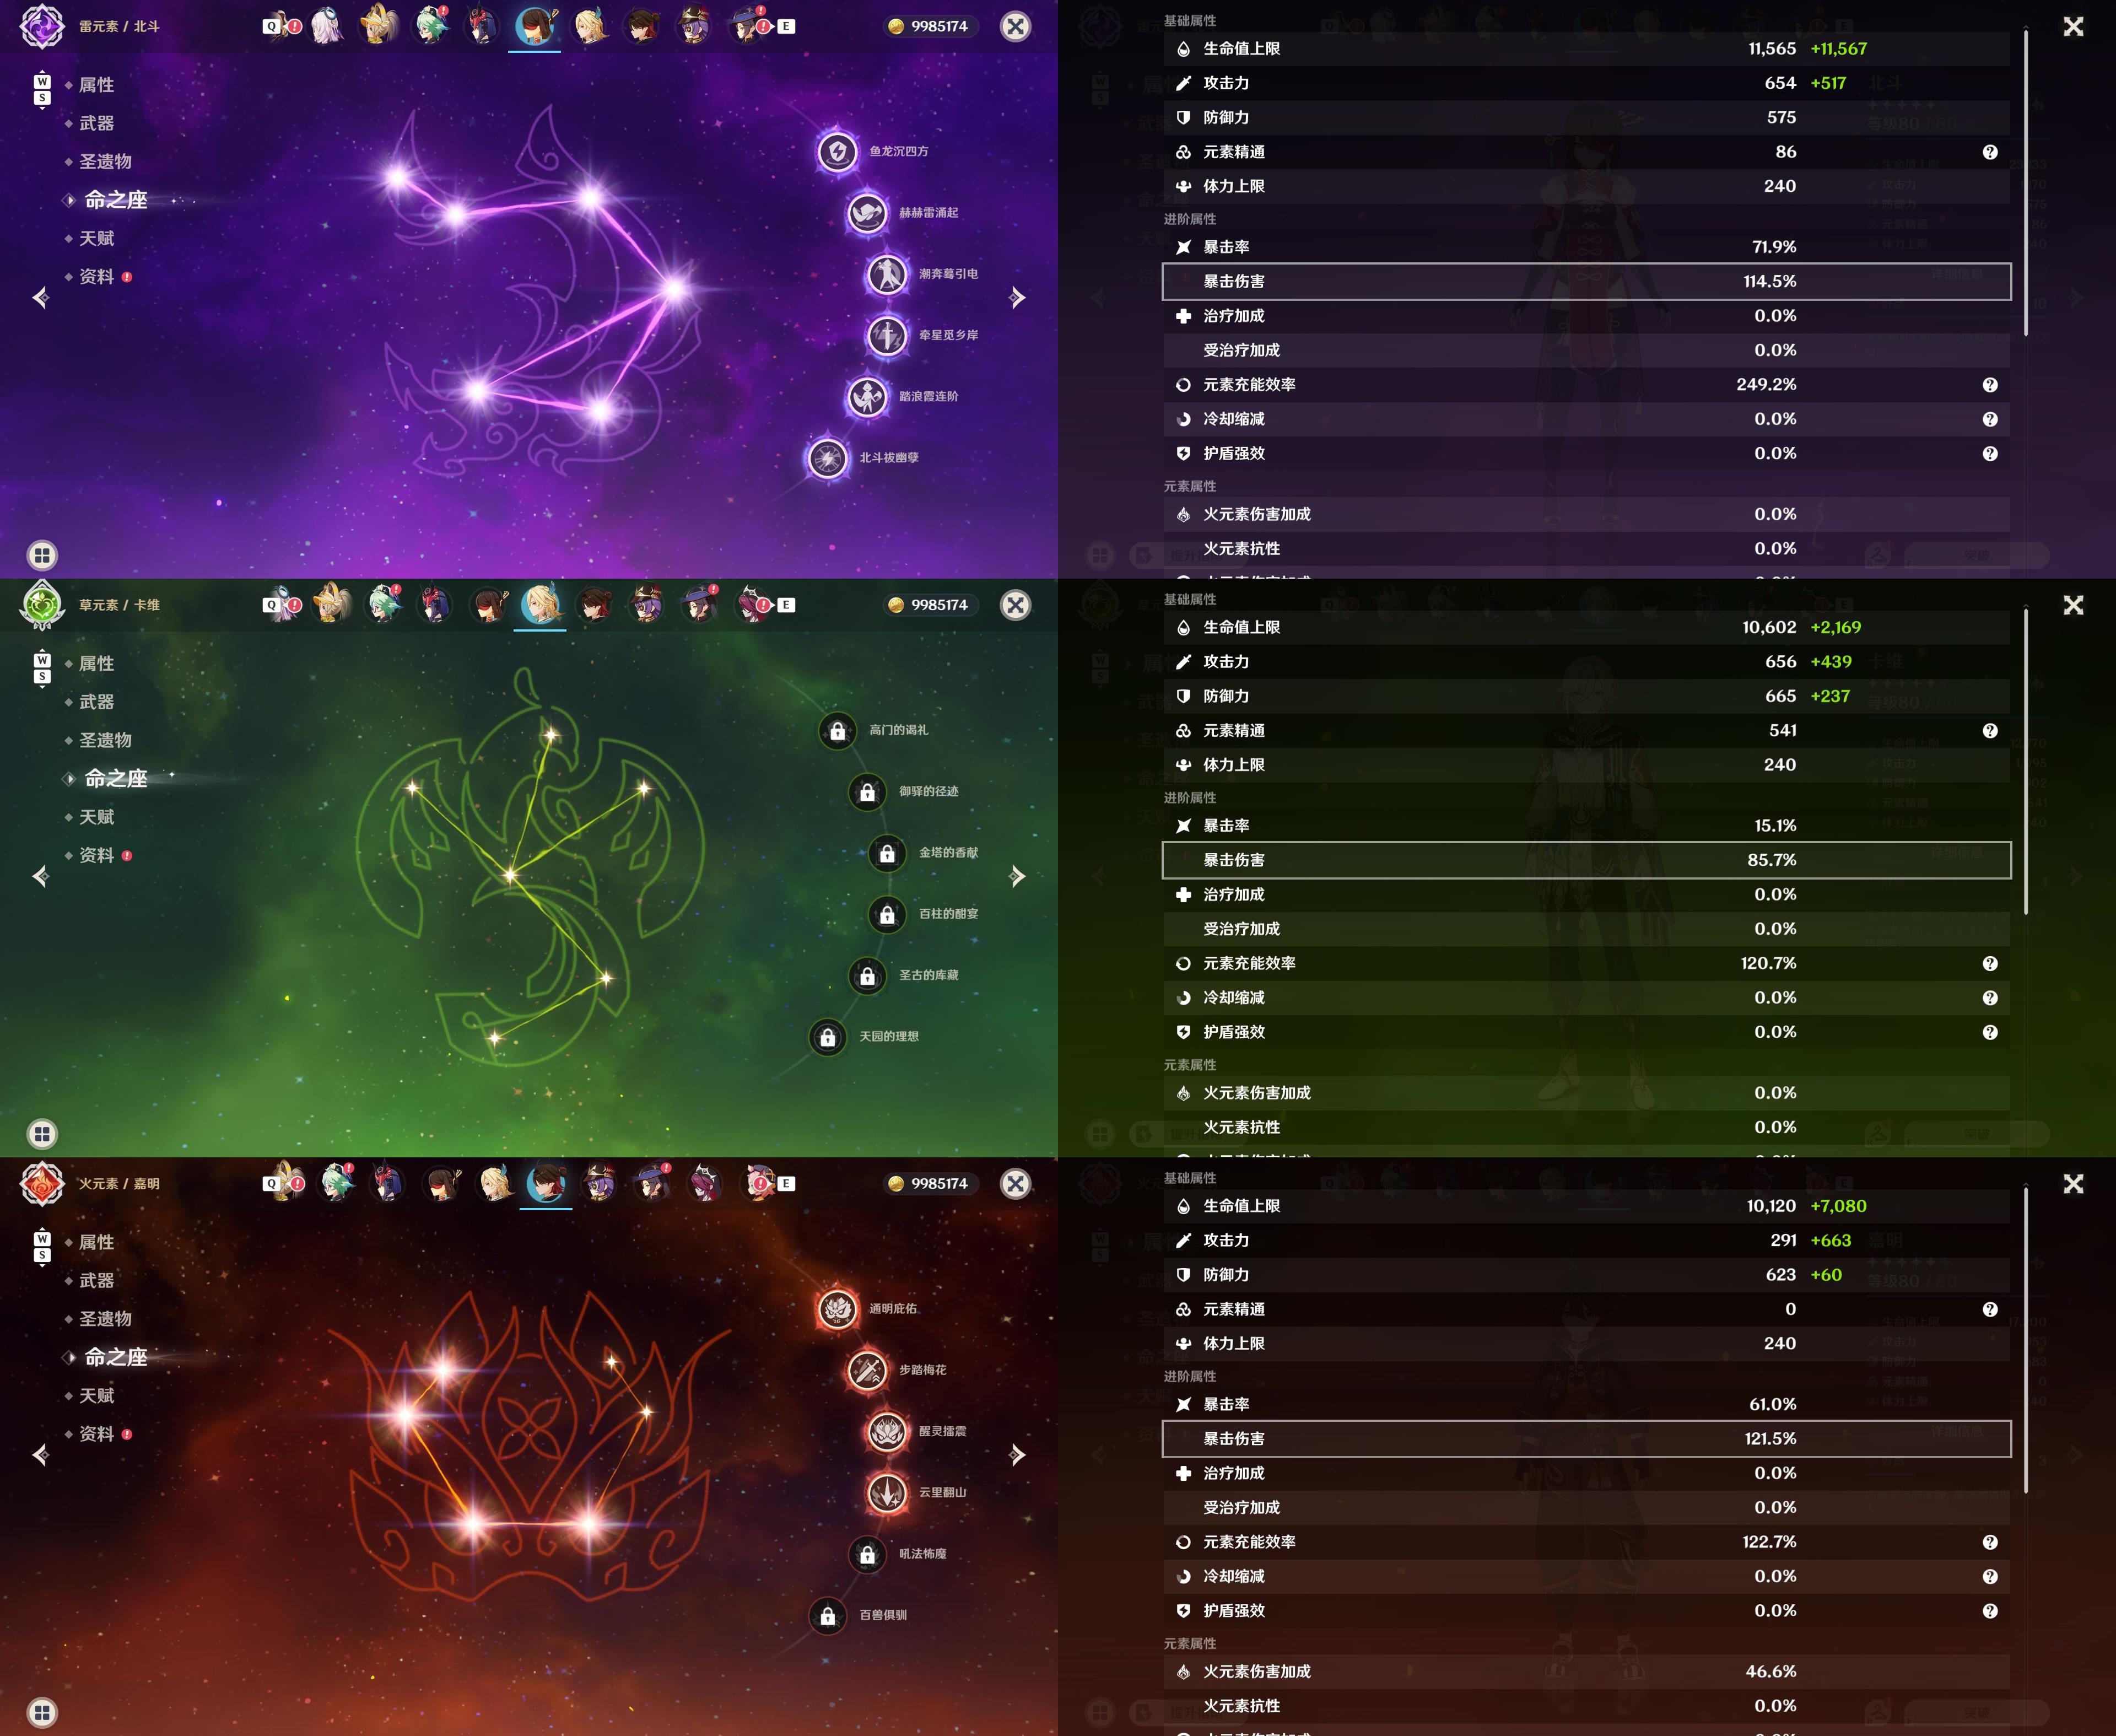The width and height of the screenshot is (2116, 1736).
Task: Click the locked 高门的谒礼 constellation
Action: (837, 731)
